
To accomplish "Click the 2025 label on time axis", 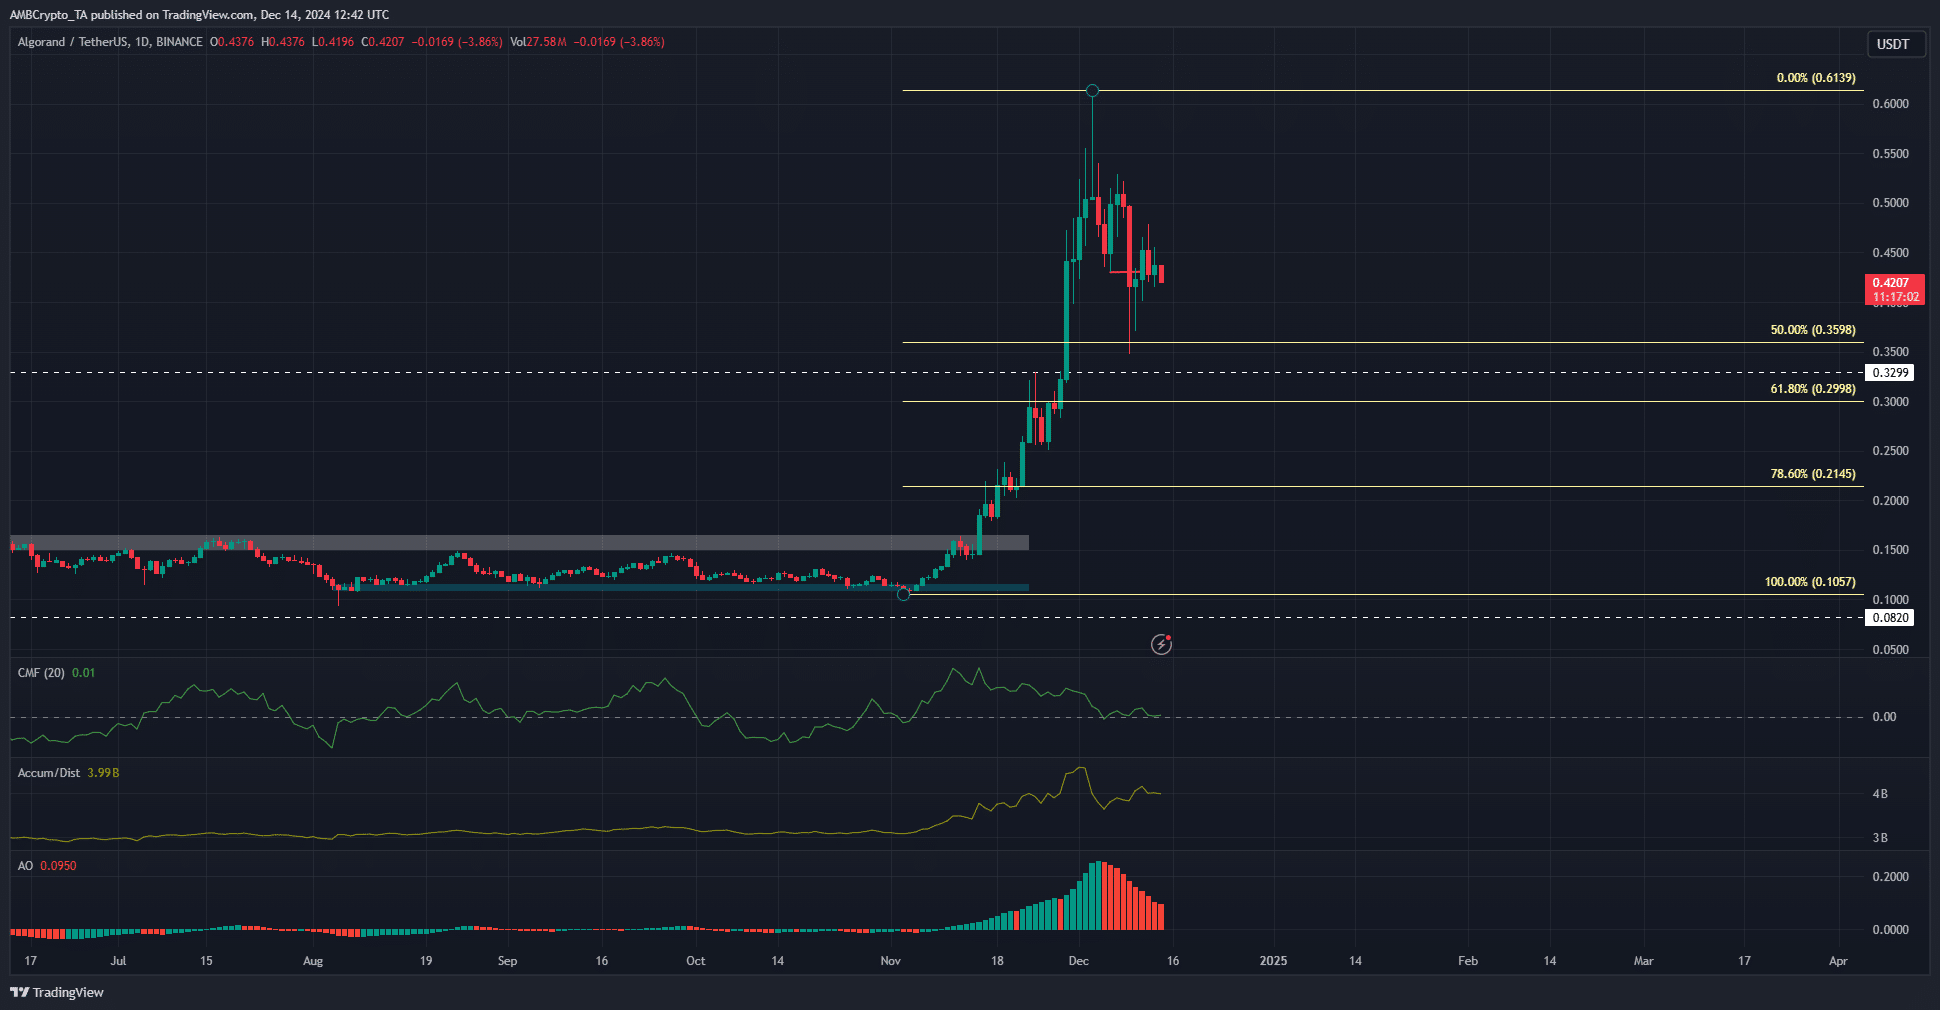I will coord(1273,961).
